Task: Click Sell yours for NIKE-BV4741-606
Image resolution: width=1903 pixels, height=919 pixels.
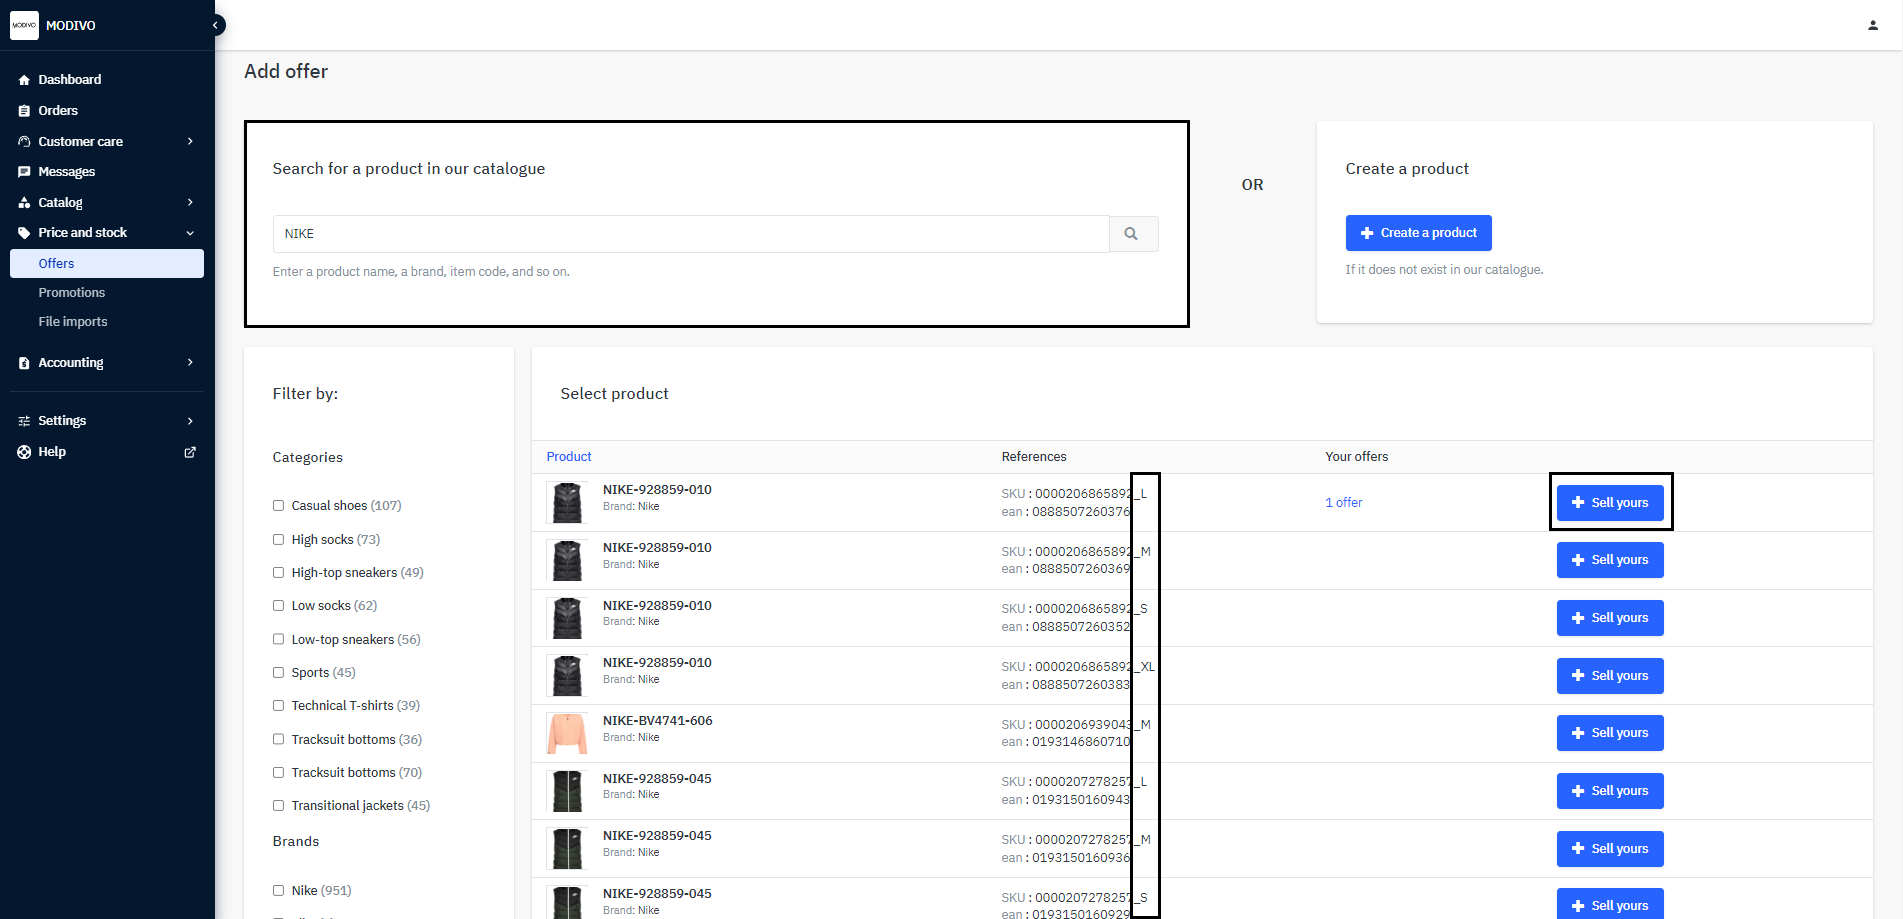Action: tap(1610, 733)
